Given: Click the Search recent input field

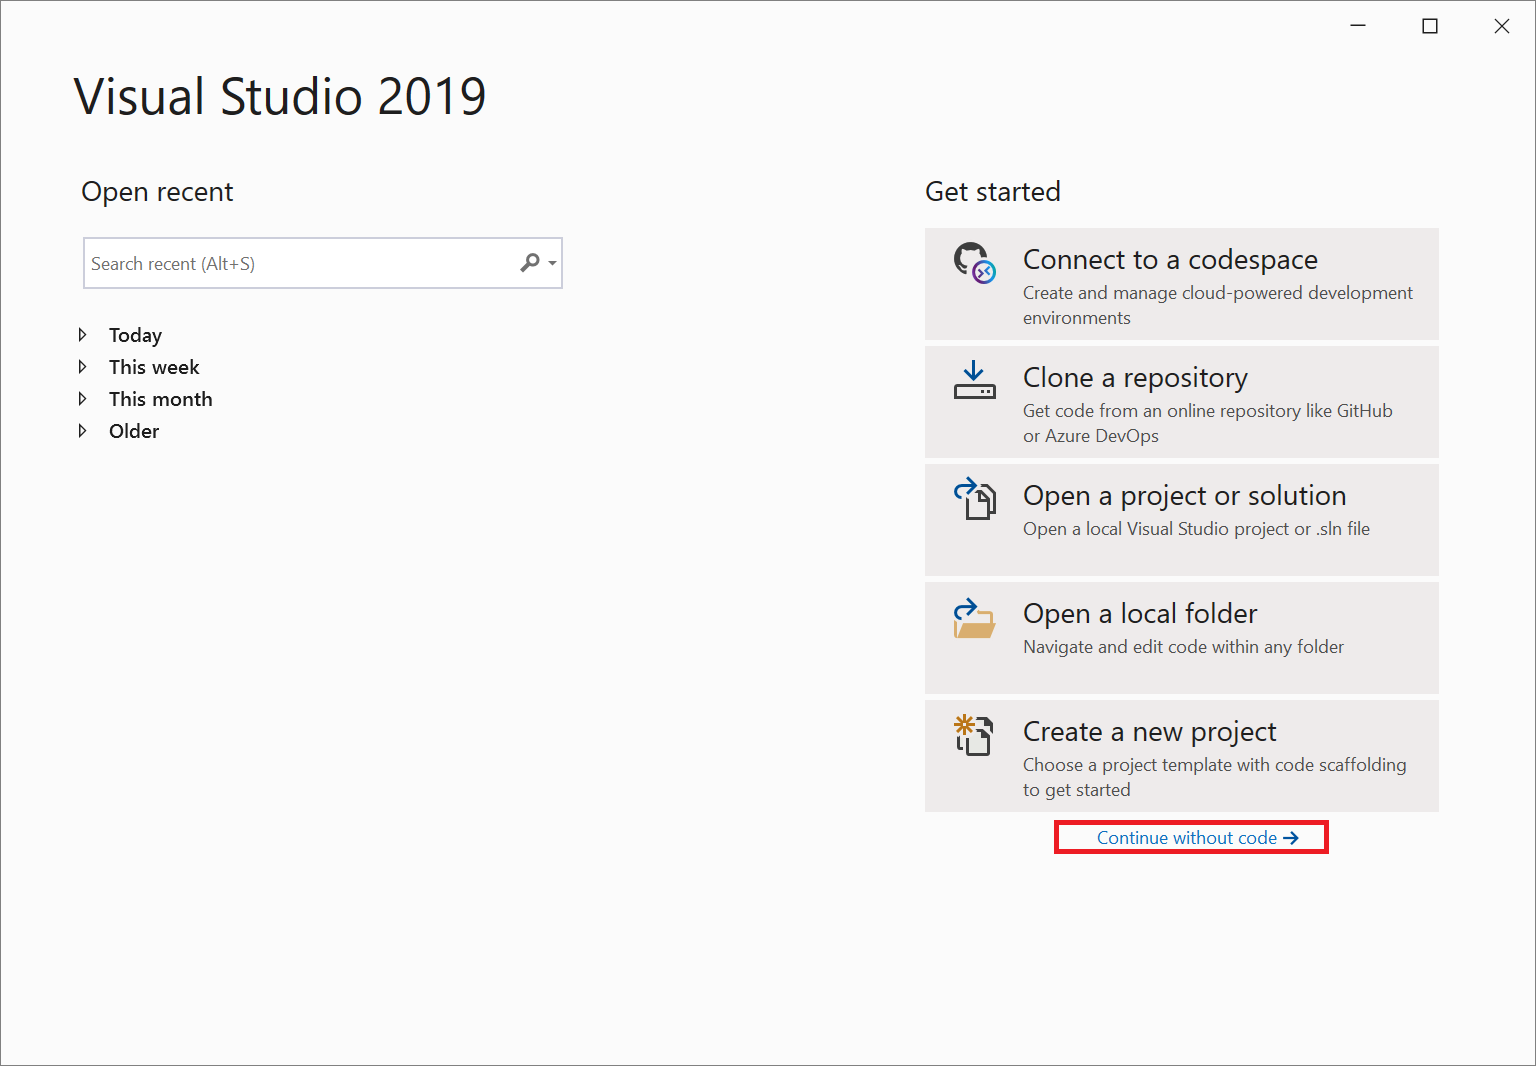Looking at the screenshot, I should tap(300, 262).
